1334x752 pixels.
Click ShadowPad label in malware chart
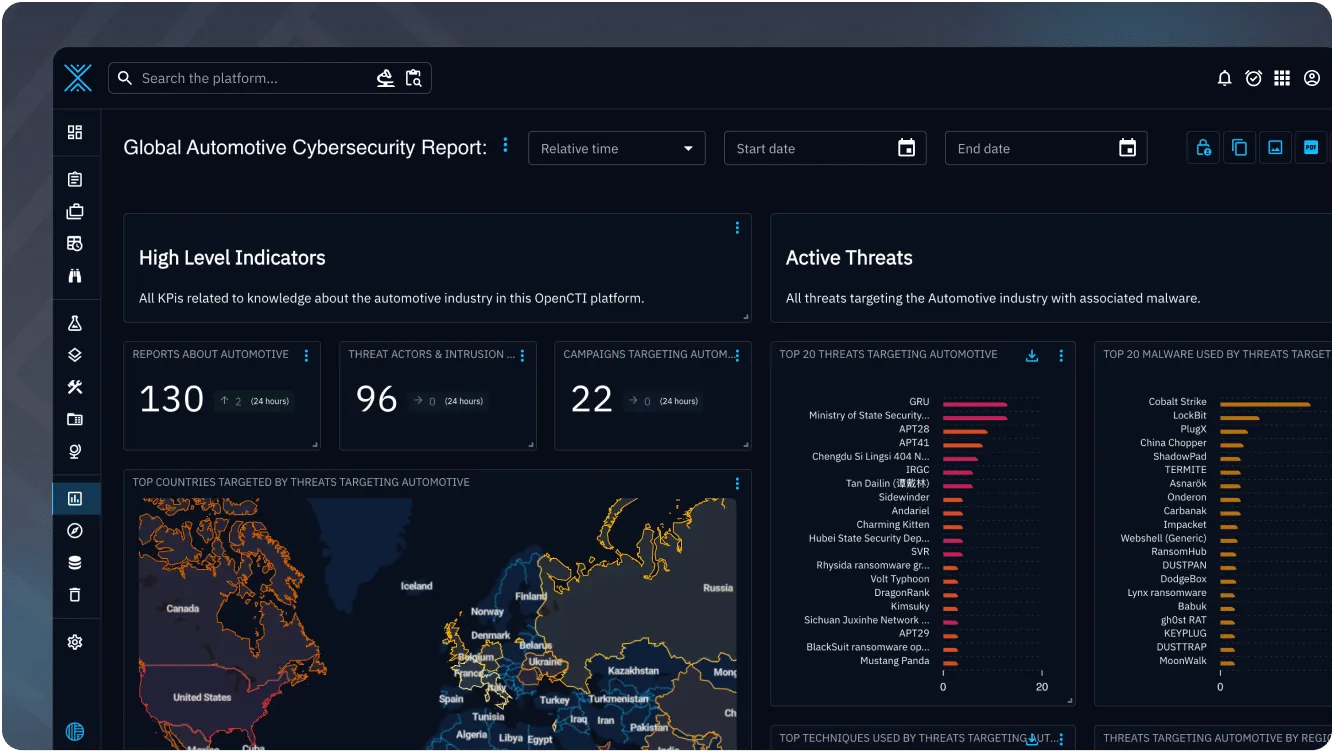[1180, 456]
